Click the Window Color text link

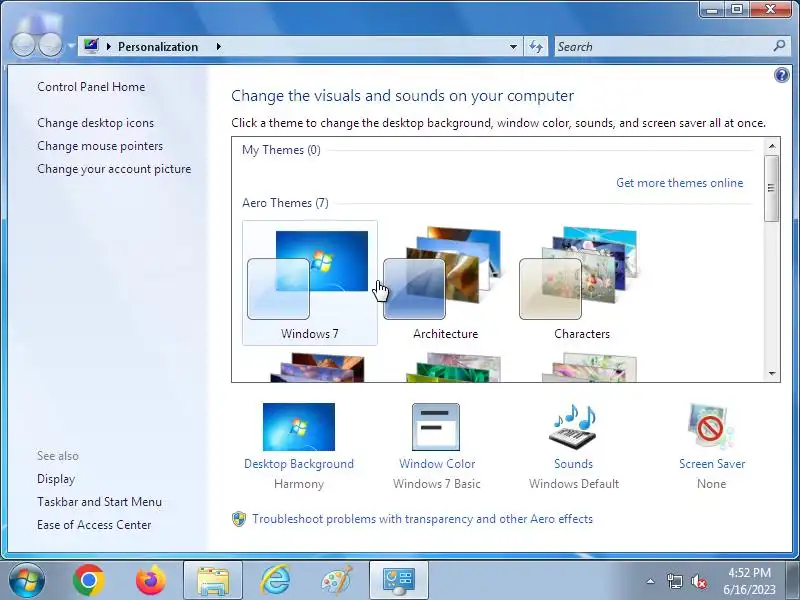tap(437, 464)
